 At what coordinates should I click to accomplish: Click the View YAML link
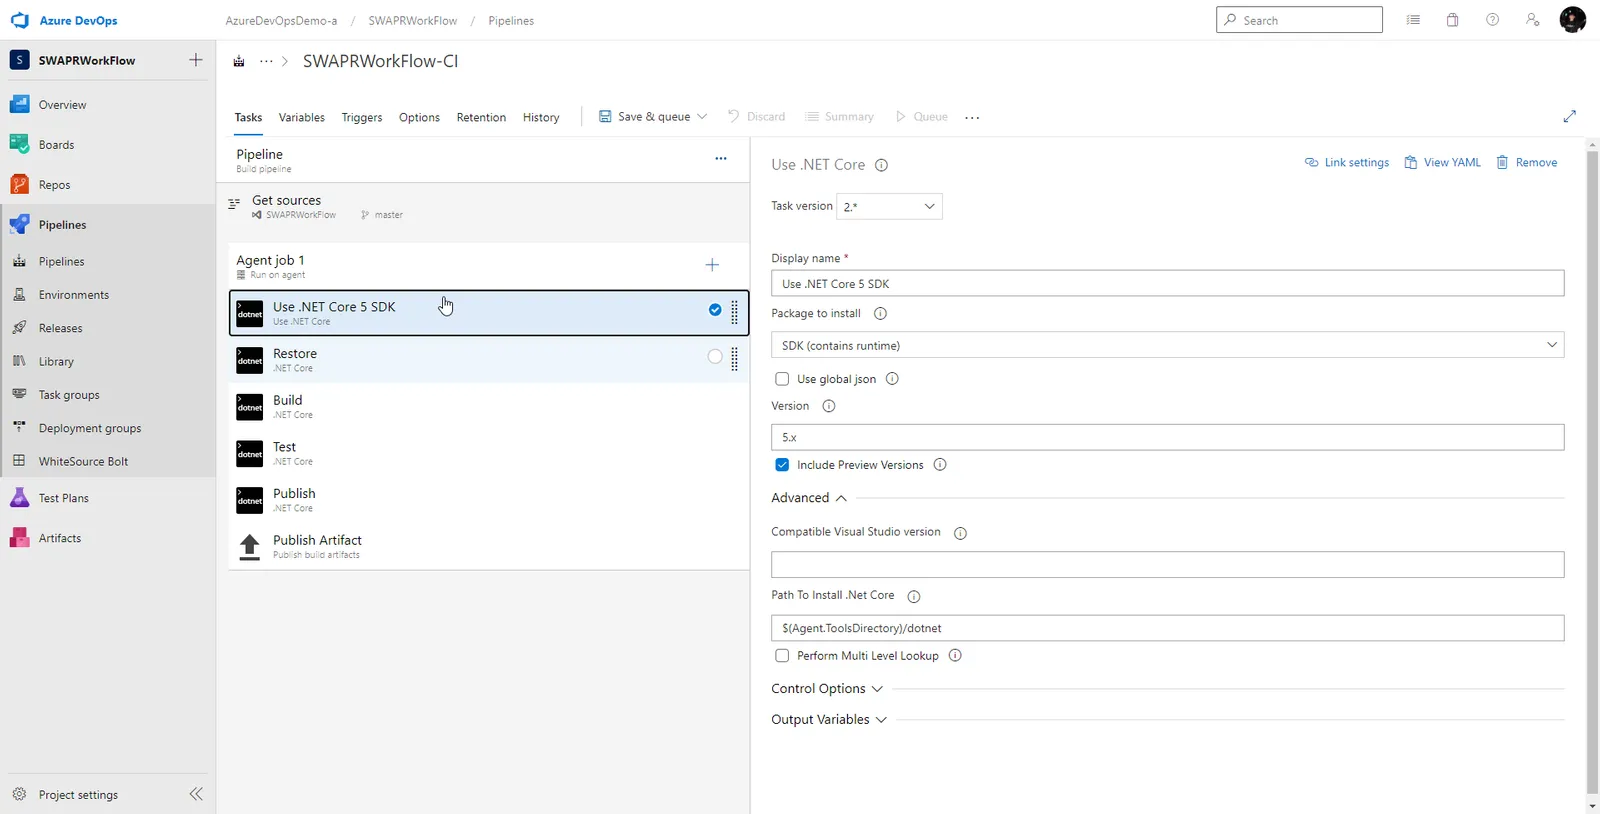[x=1442, y=162]
